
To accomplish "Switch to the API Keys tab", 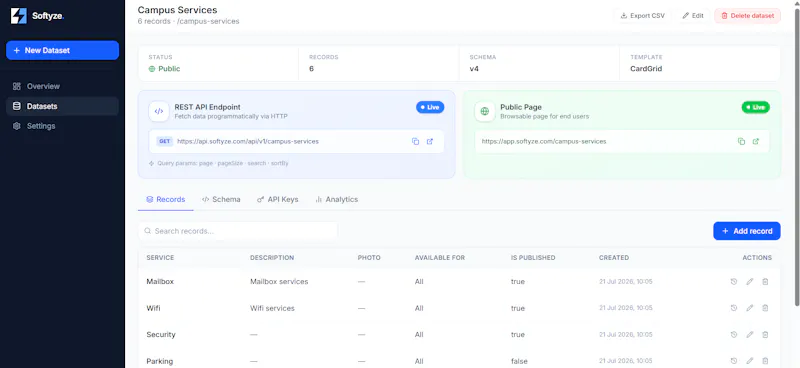I will point(278,199).
